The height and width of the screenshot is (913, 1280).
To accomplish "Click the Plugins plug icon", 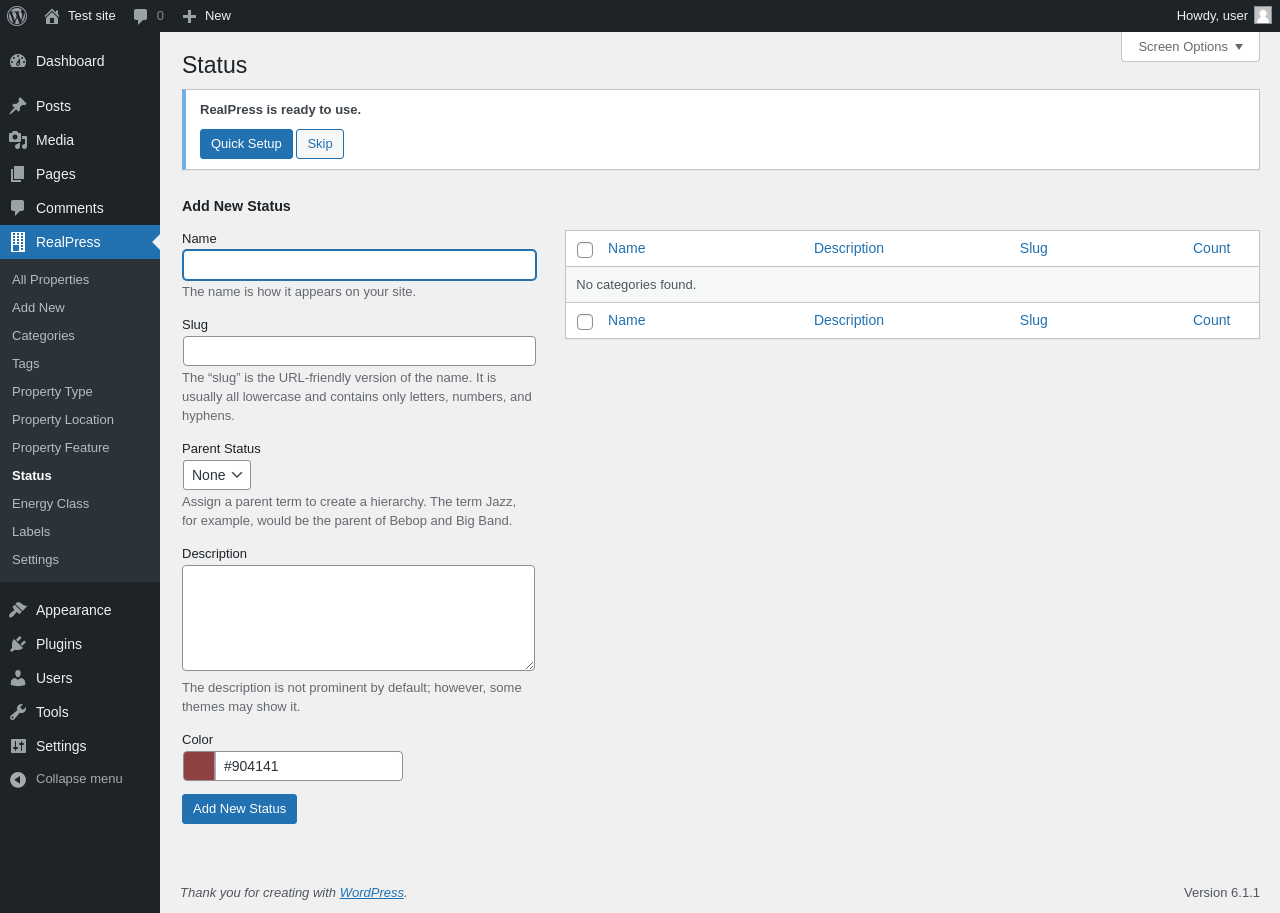I will (x=18, y=644).
